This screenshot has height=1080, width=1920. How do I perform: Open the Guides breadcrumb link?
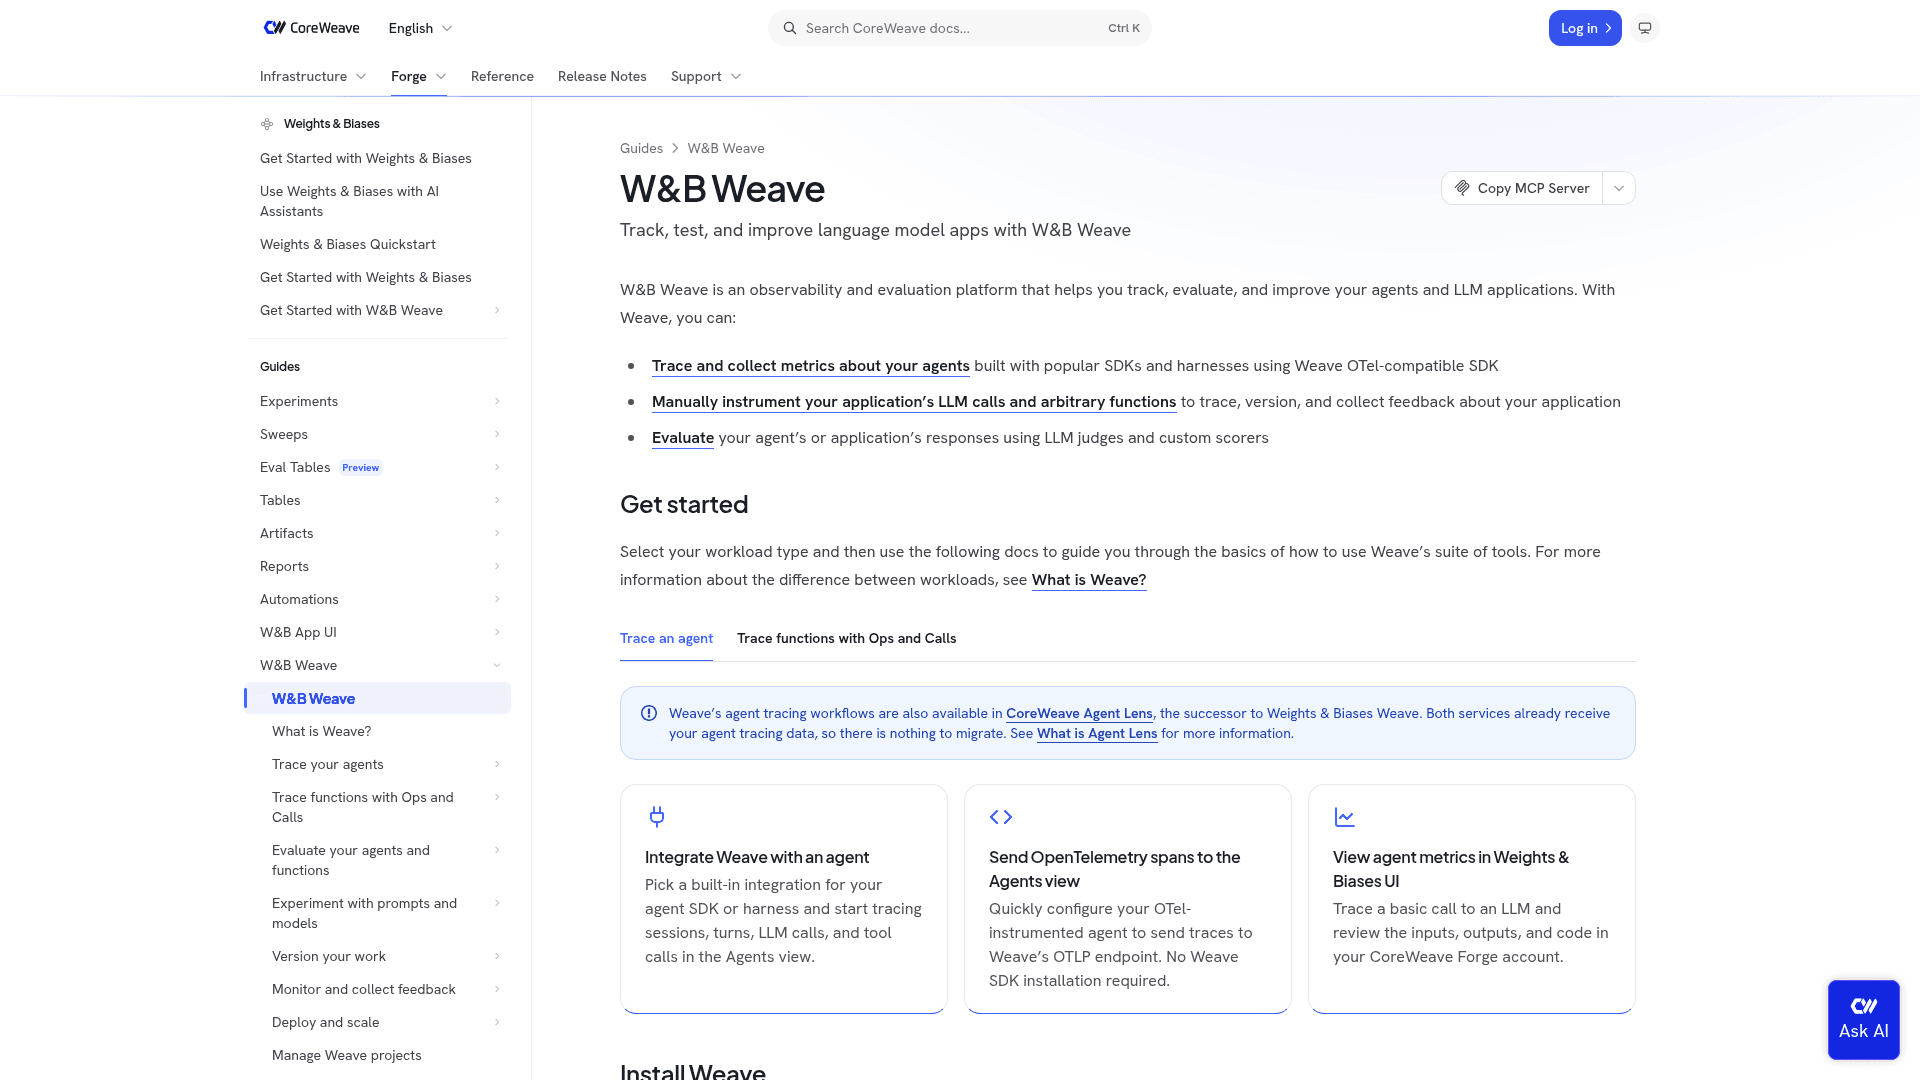pyautogui.click(x=641, y=148)
